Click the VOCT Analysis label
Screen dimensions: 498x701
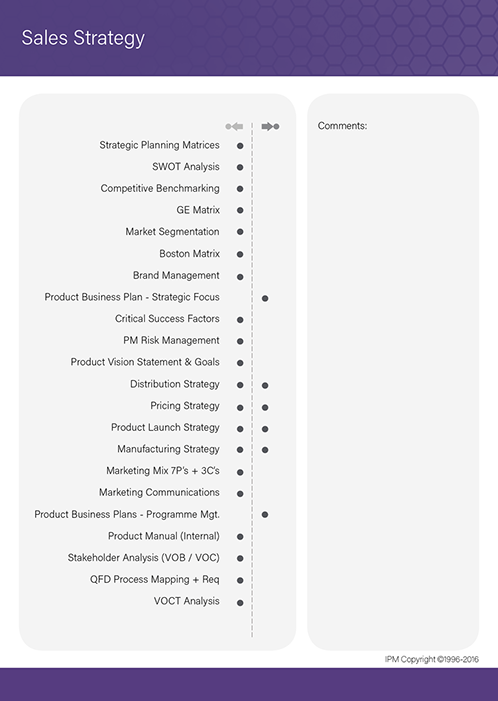click(x=187, y=601)
